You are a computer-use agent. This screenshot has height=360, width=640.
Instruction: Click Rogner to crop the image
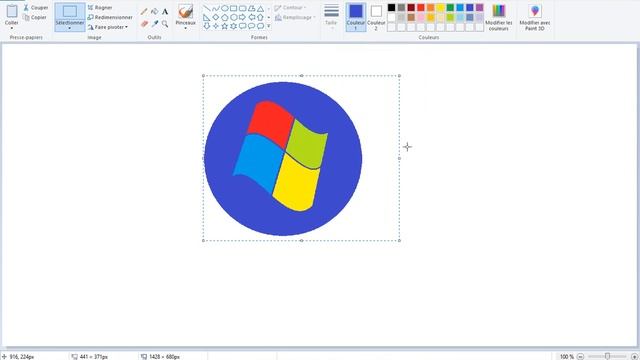(100, 8)
